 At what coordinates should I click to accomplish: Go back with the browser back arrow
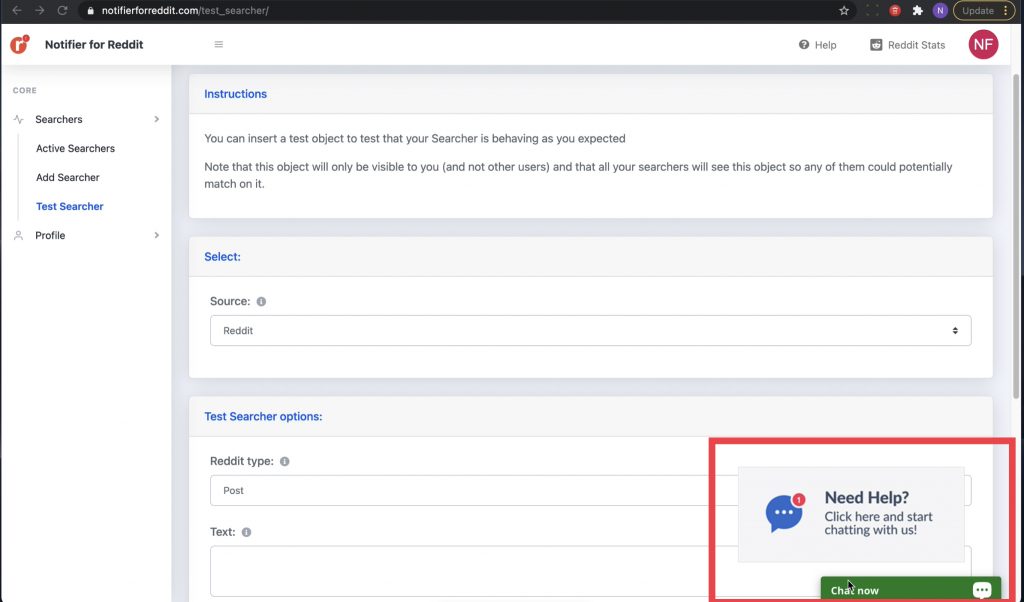pyautogui.click(x=17, y=10)
